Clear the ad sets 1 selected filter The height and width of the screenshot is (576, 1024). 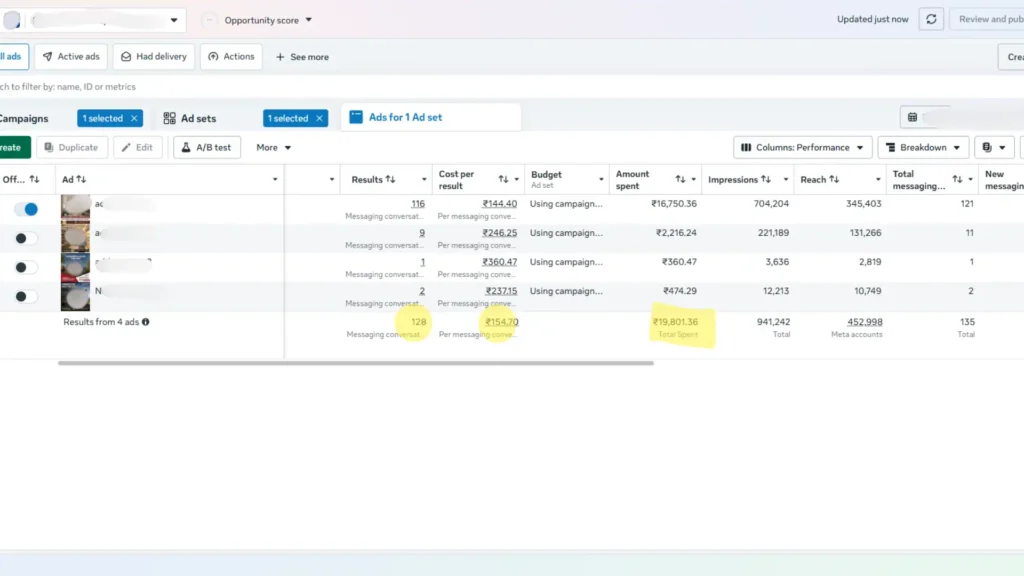pos(319,118)
